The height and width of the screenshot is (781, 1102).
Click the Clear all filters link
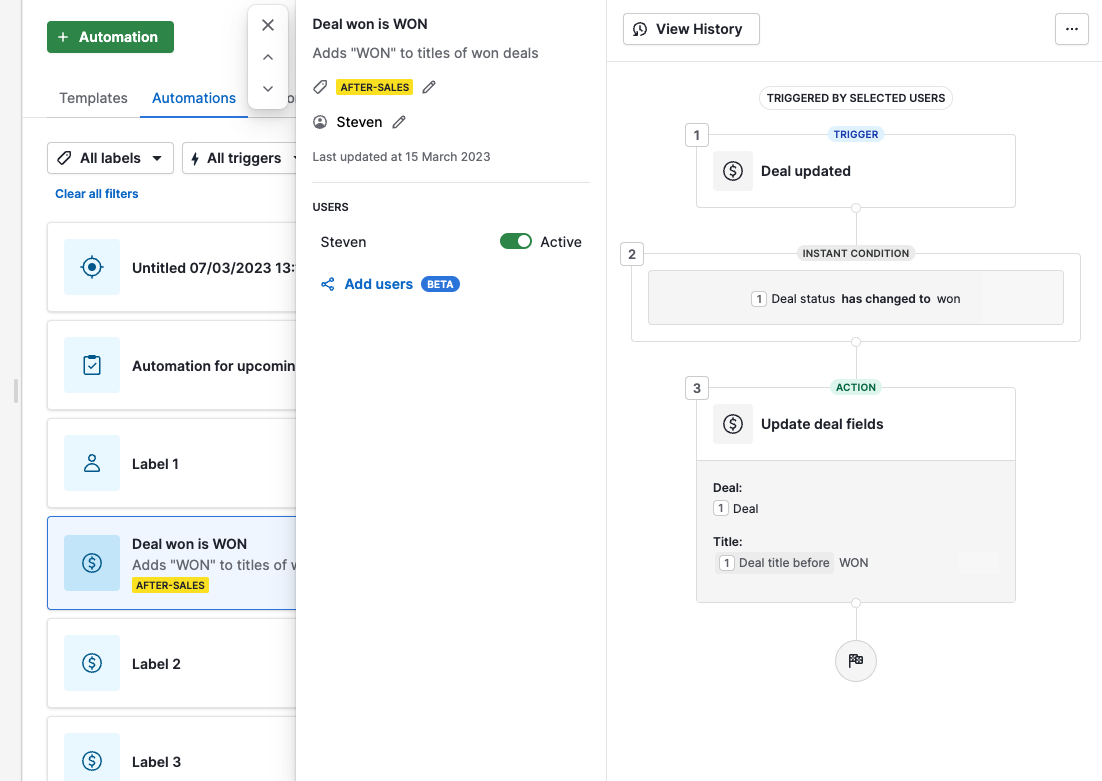[x=96, y=193]
